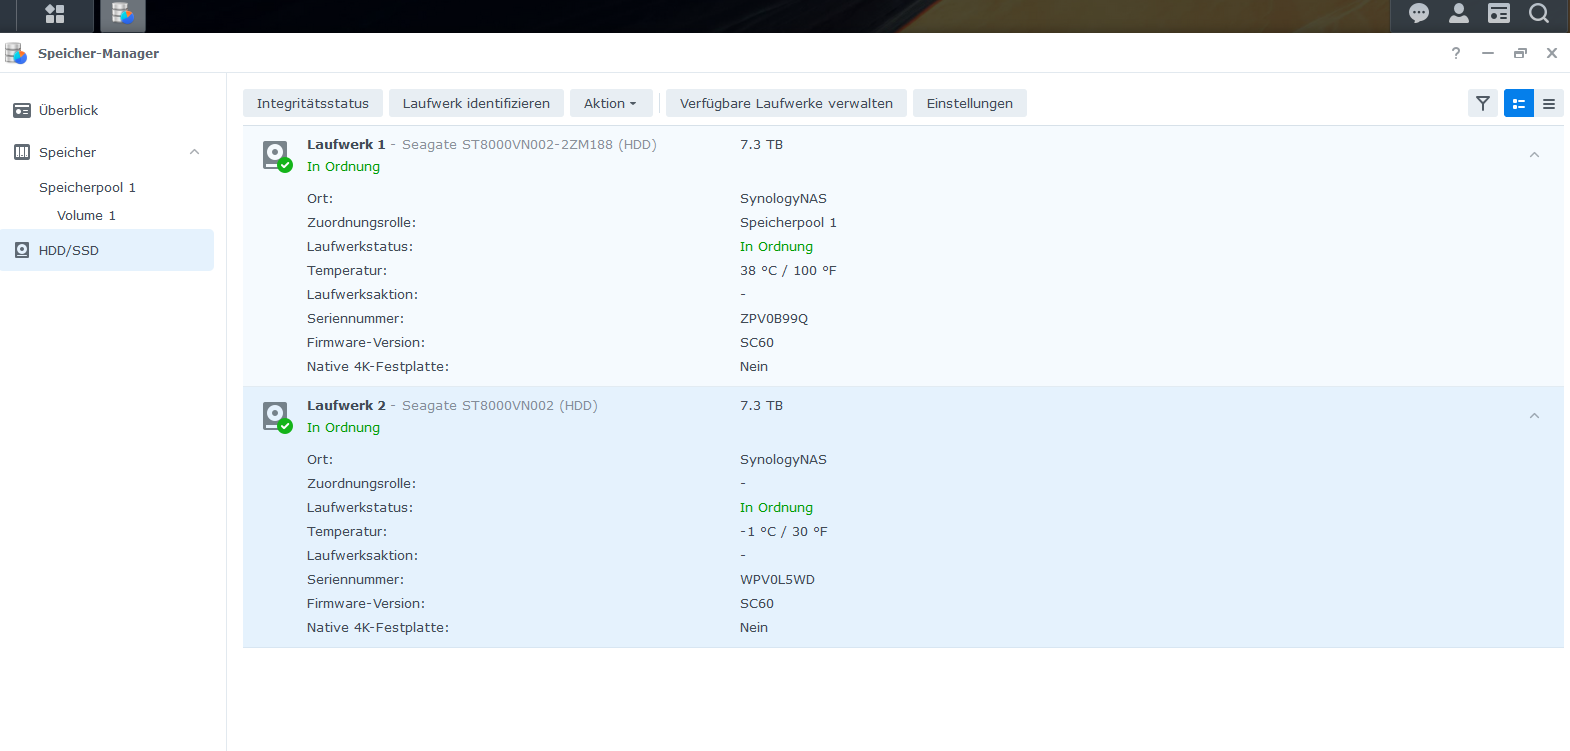Open help with the question mark icon
Viewport: 1570px width, 751px height.
point(1456,53)
